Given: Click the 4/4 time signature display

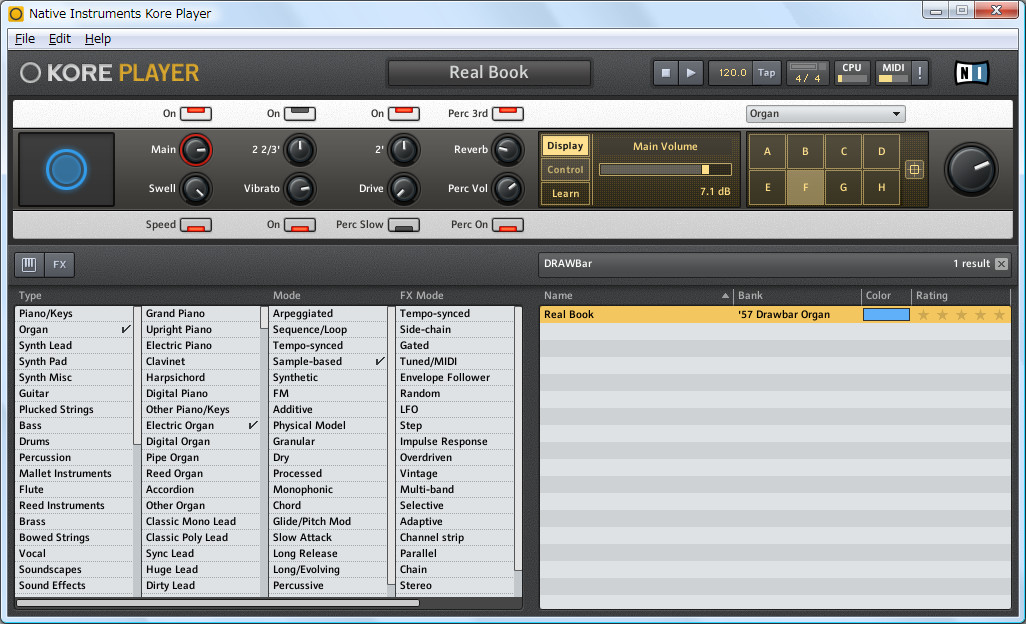Looking at the screenshot, I should coord(807,78).
